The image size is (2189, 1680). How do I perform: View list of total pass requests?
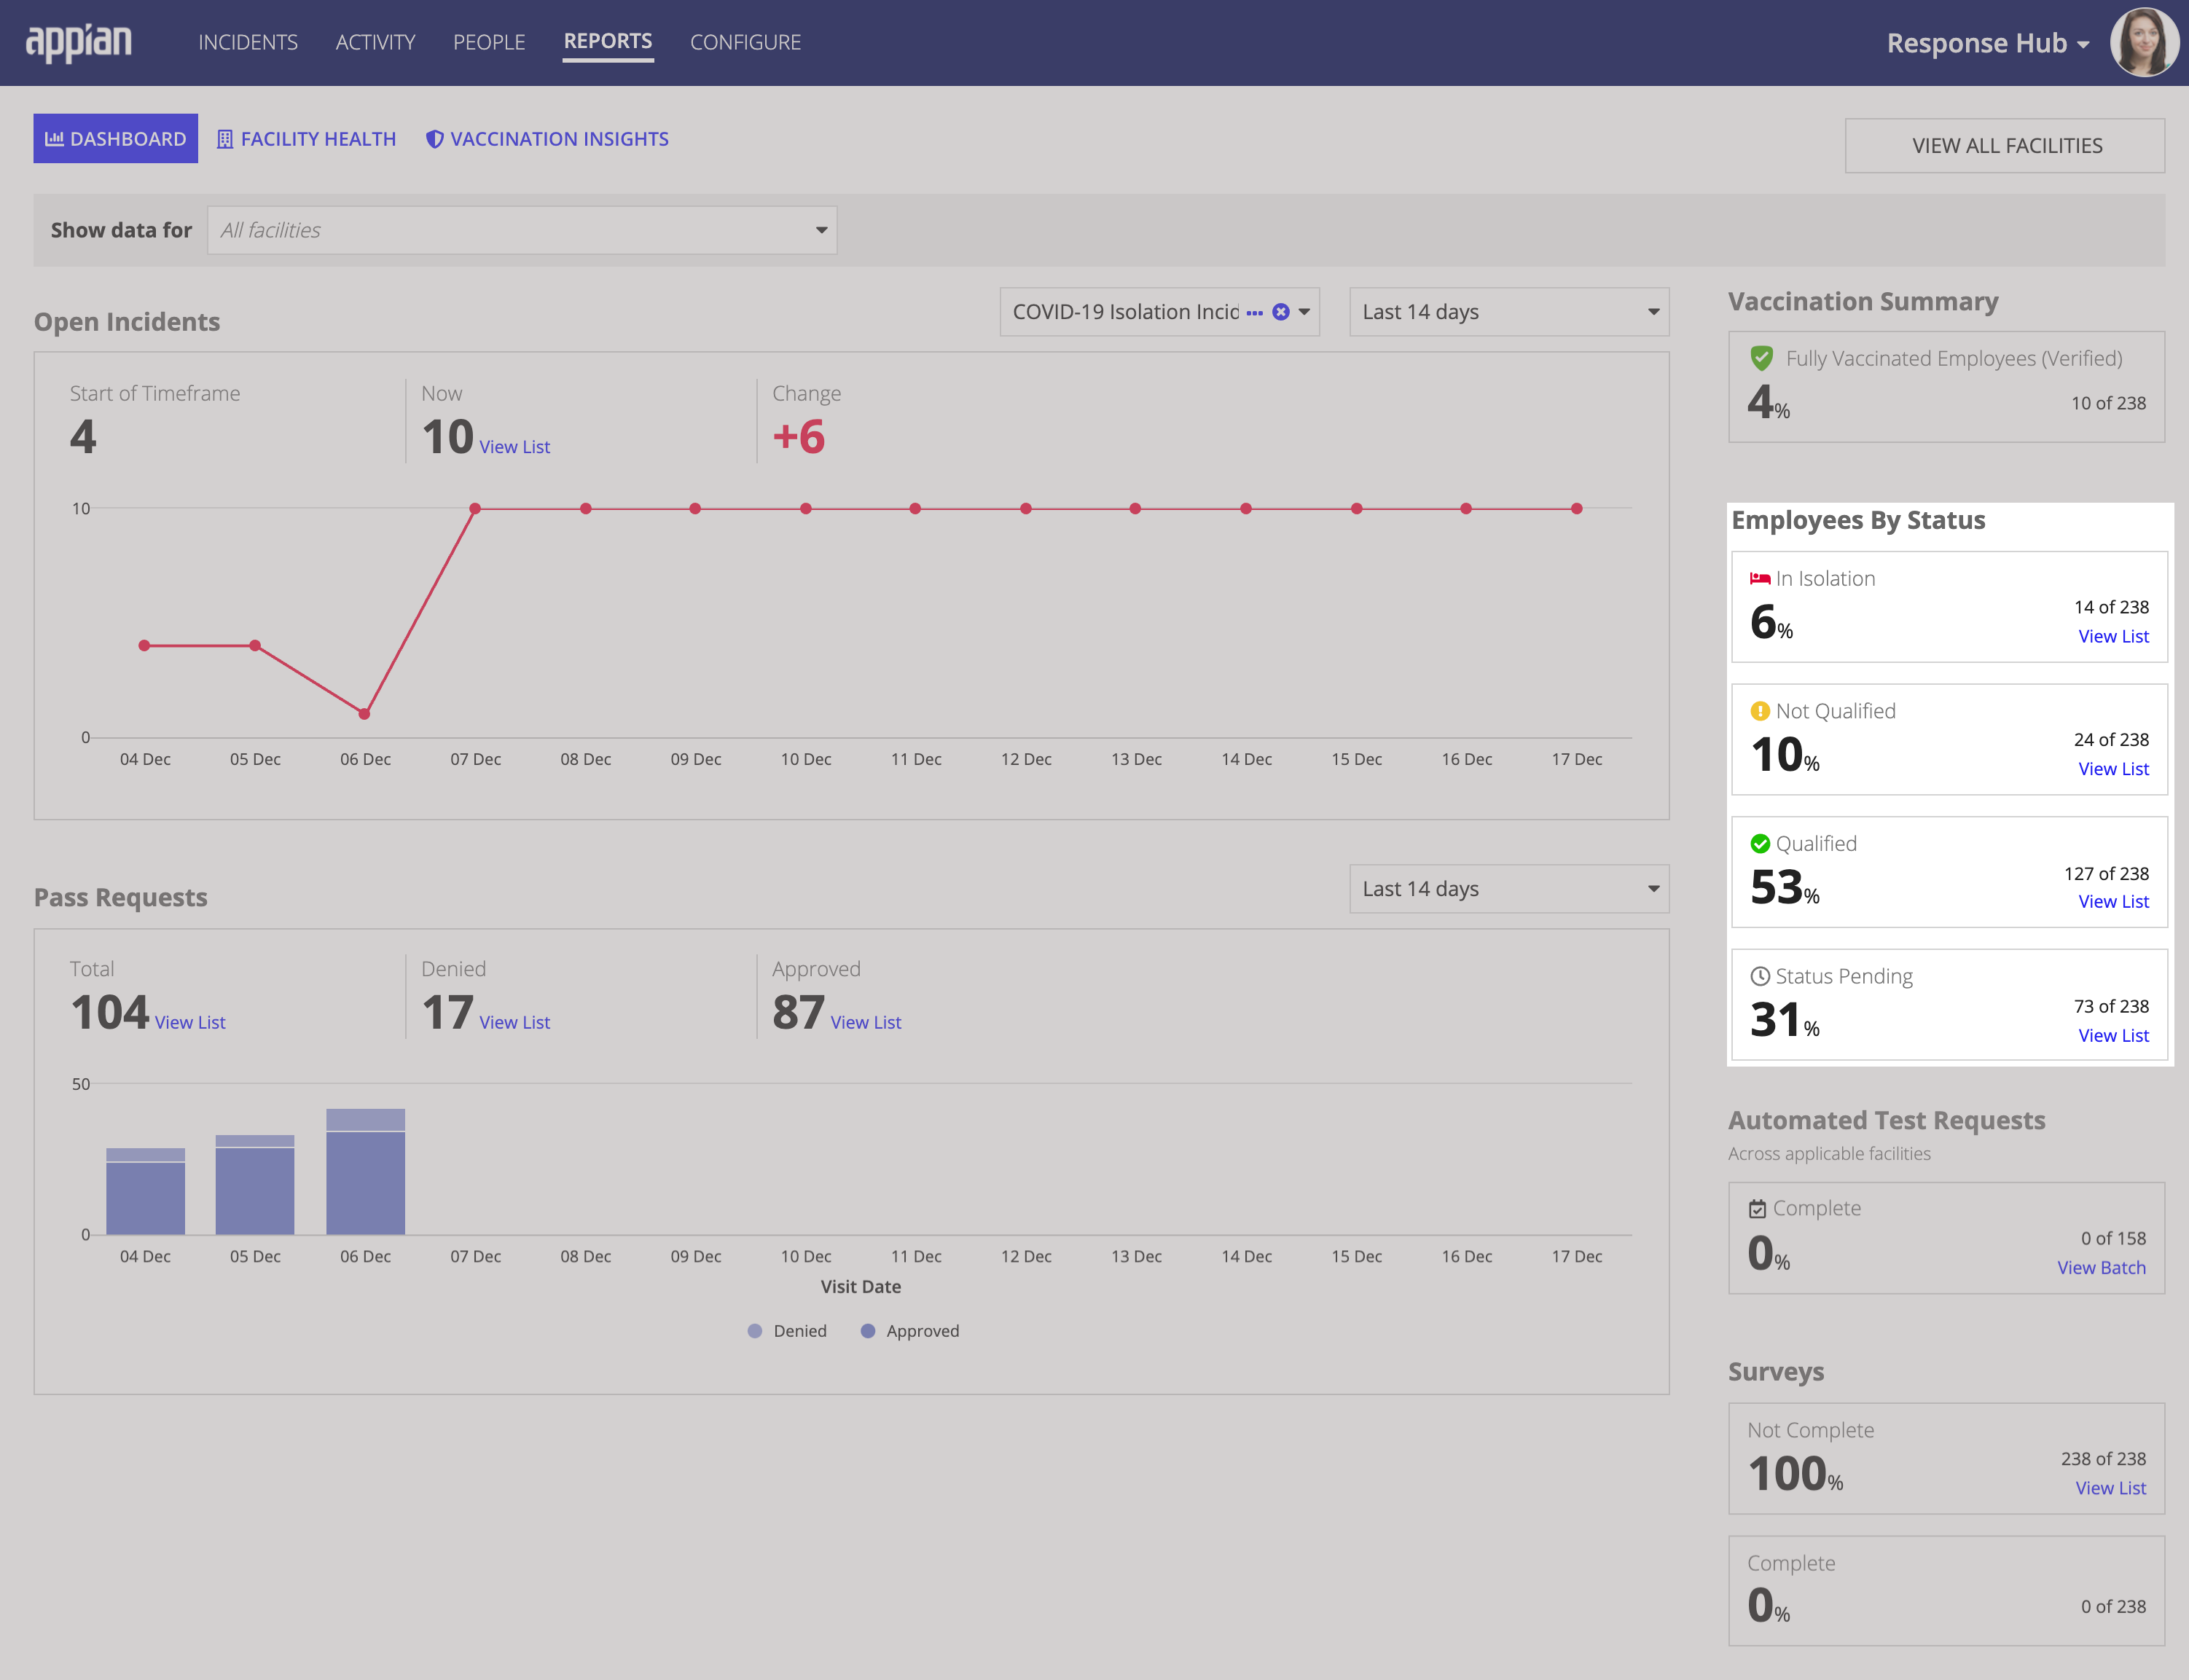pos(190,1023)
